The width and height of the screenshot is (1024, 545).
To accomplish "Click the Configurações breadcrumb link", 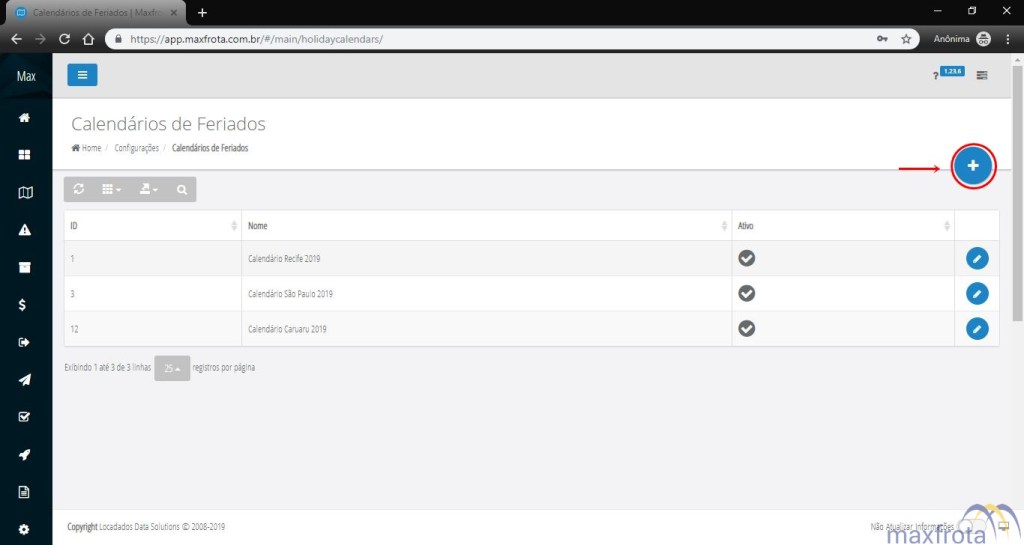I will 137,148.
